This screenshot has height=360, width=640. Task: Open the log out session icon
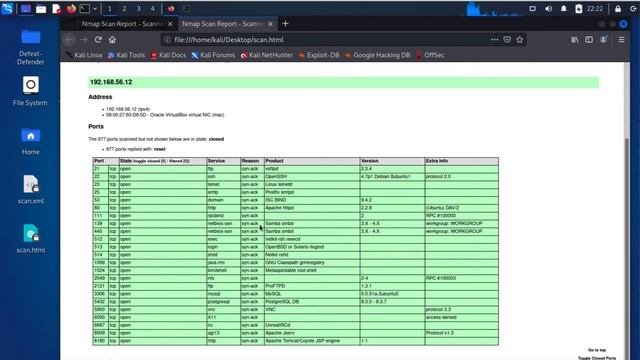pyautogui.click(x=633, y=9)
